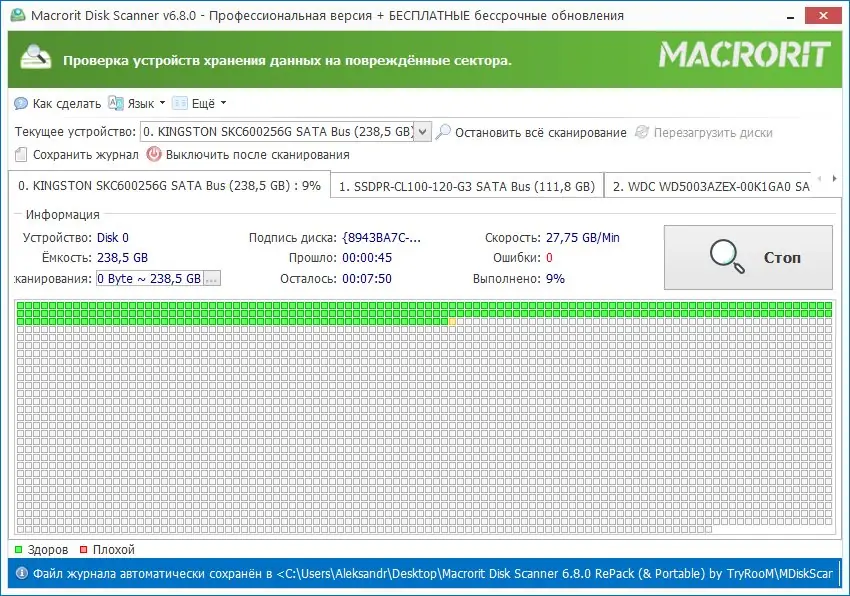Click the list icon beside 'Ещё'
Viewport: 850px width, 596px height.
(179, 103)
